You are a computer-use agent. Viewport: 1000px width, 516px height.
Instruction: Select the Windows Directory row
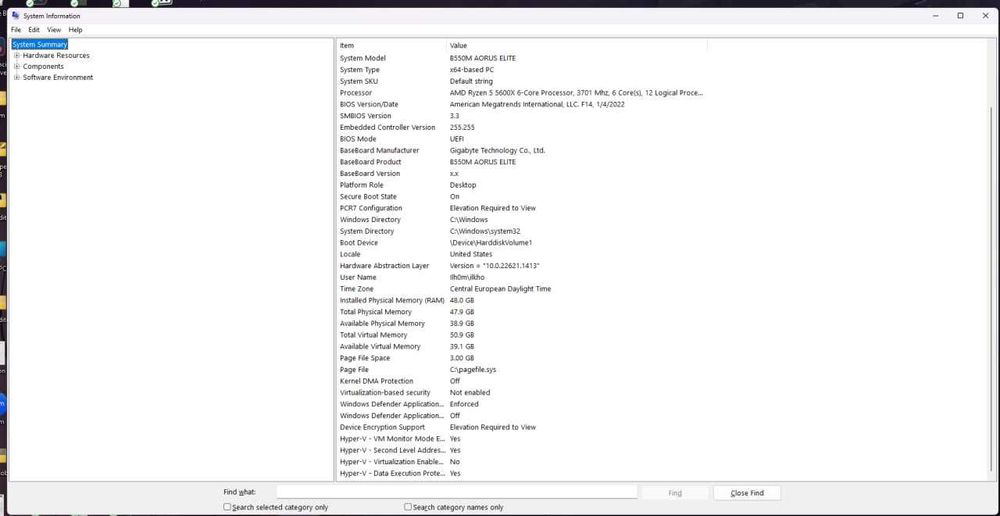pyautogui.click(x=522, y=219)
